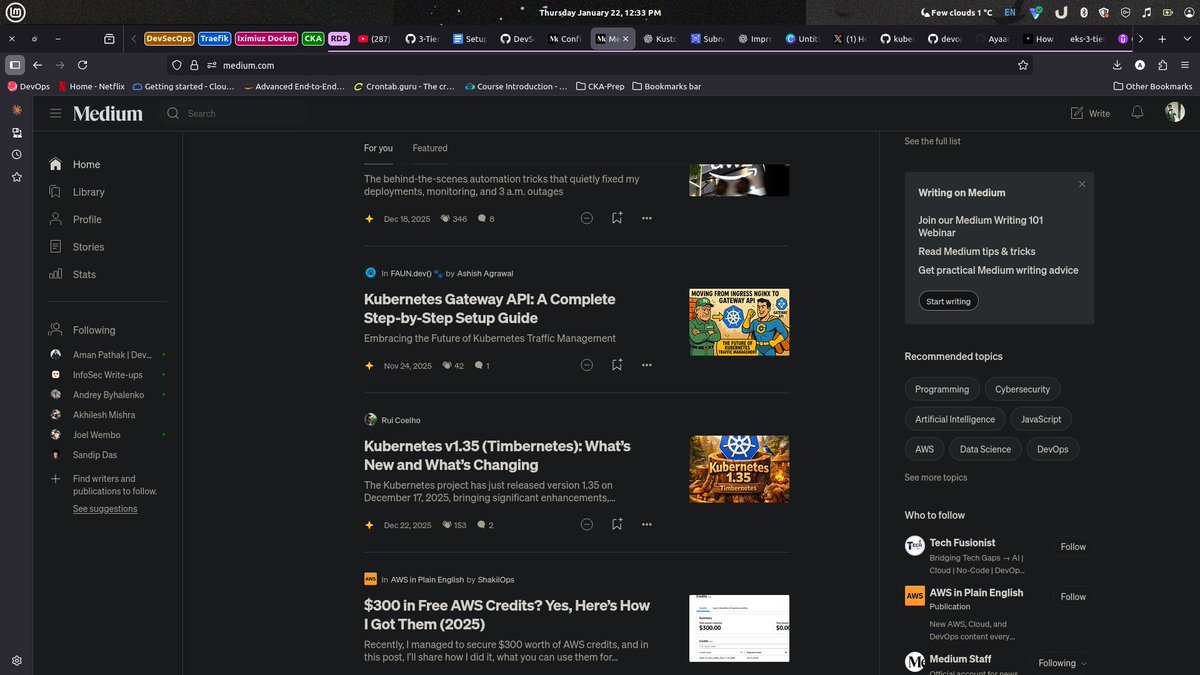Image resolution: width=1200 pixels, height=675 pixels.
Task: Follow AWS in Plain English
Action: pyautogui.click(x=1073, y=597)
